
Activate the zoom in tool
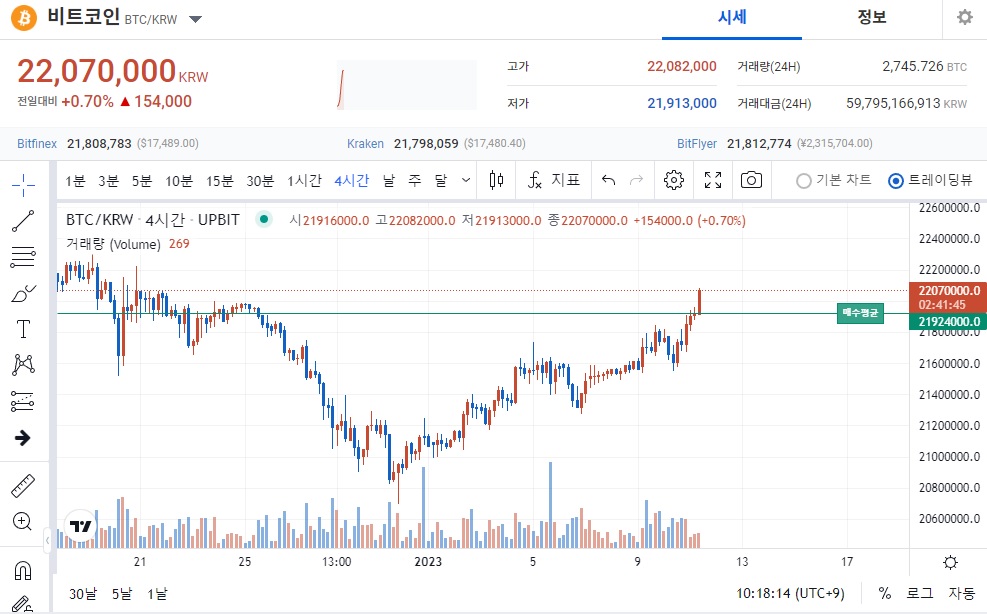point(22,521)
